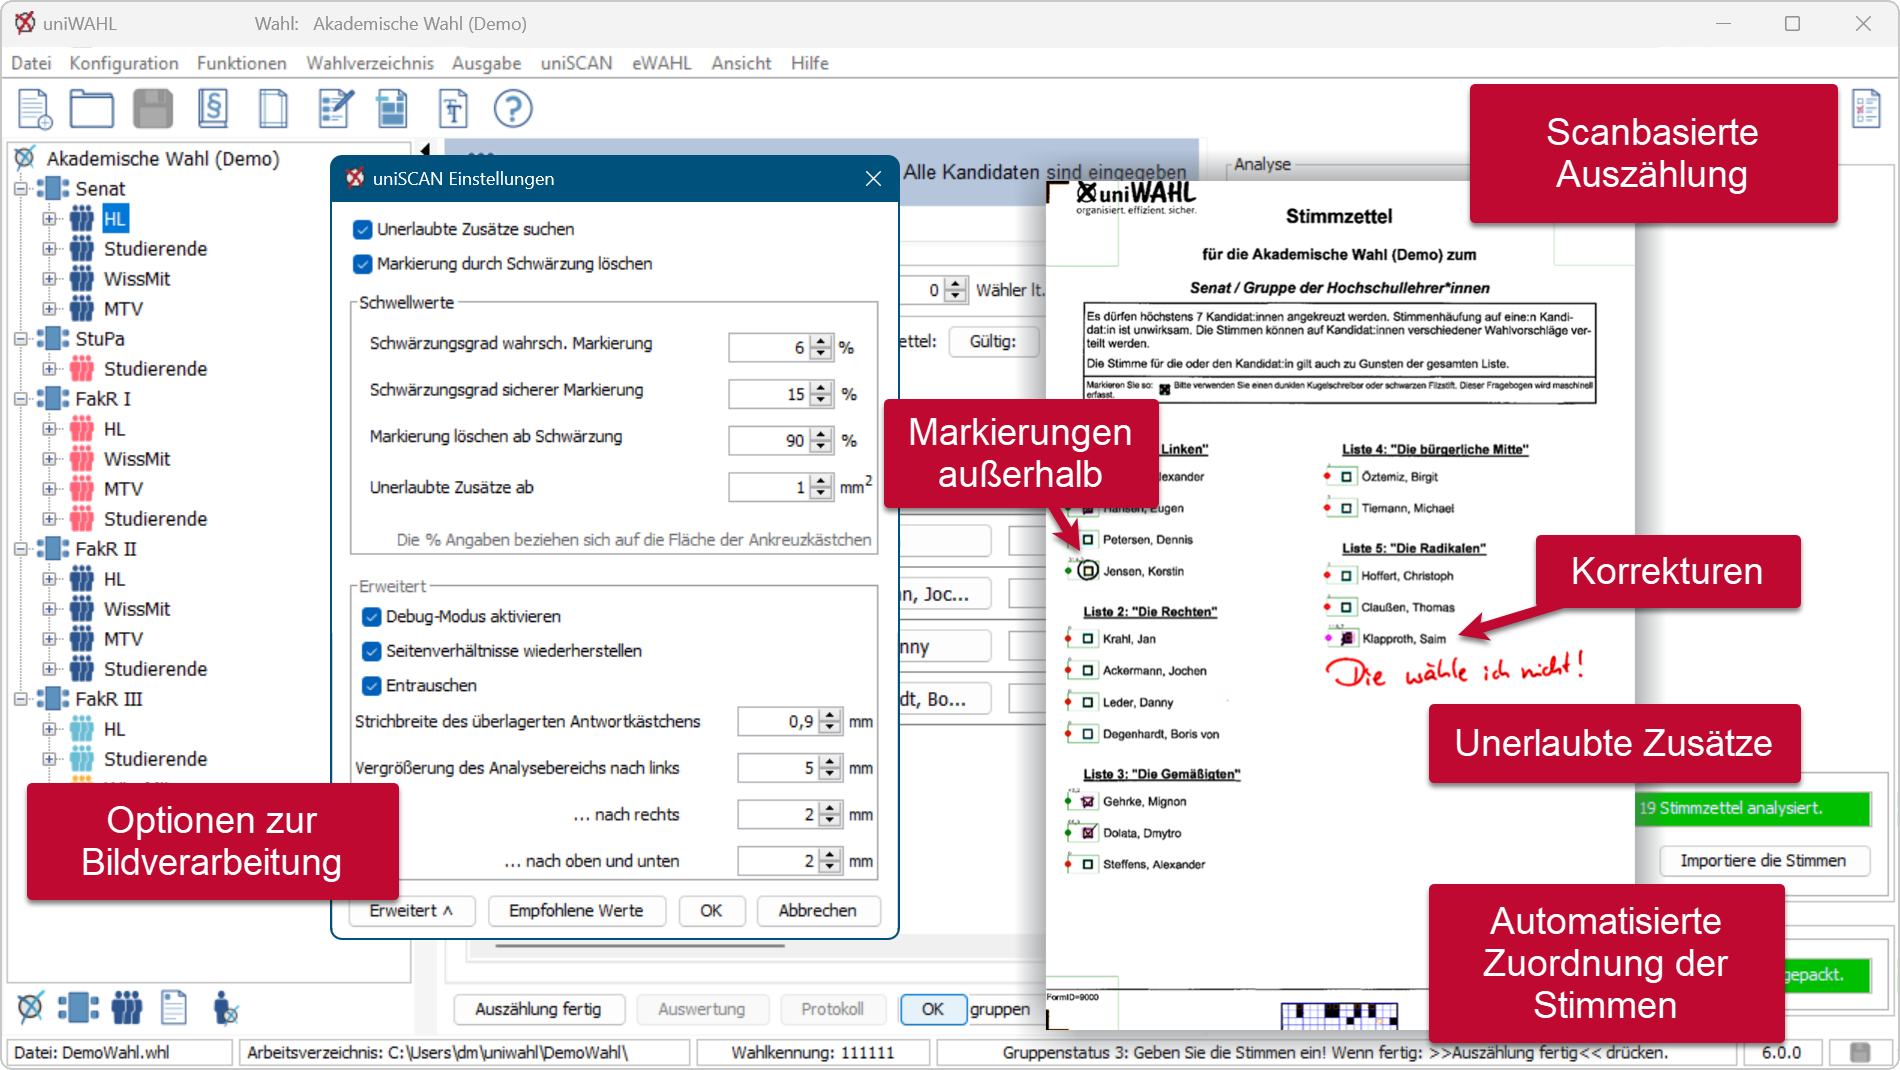Viewport: 1900px width, 1070px height.
Task: Click the checklist with pencil toolbar icon
Action: coord(335,109)
